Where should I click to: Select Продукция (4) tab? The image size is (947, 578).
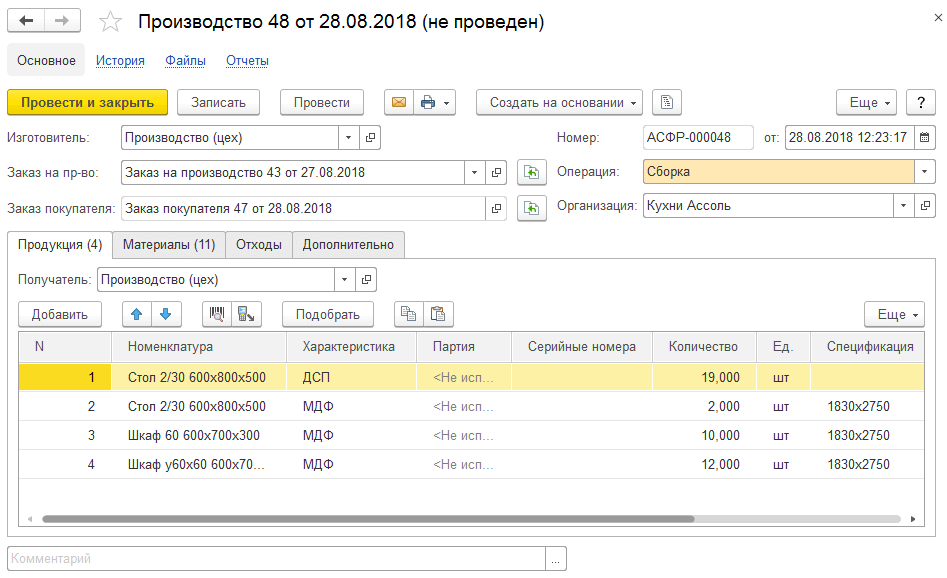pos(60,245)
